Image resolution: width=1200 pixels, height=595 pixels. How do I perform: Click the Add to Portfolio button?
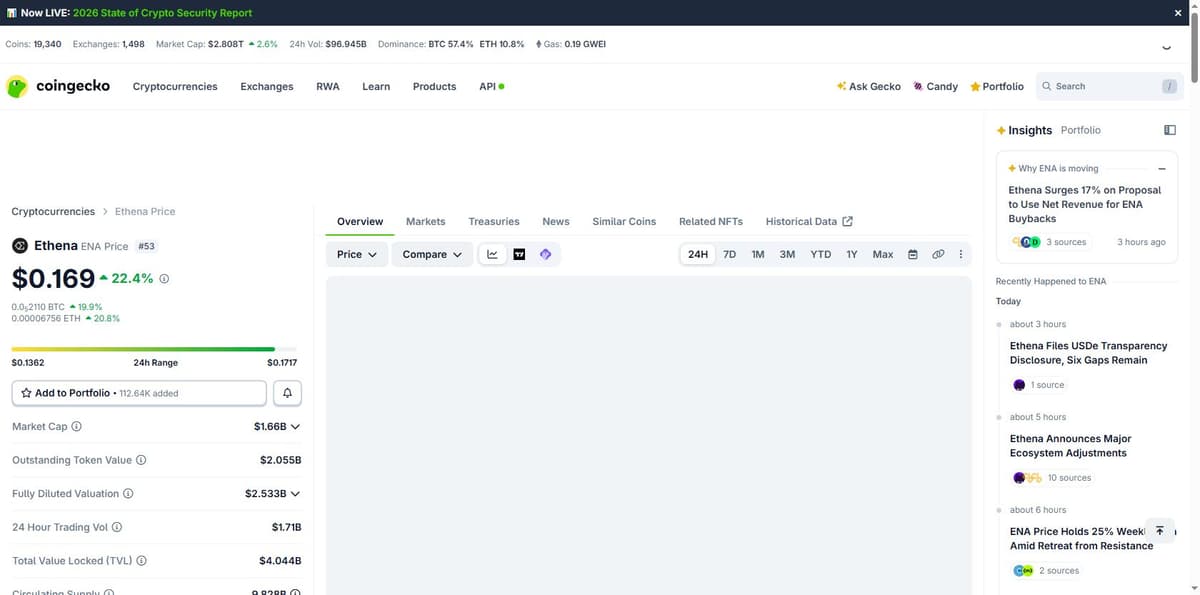139,393
